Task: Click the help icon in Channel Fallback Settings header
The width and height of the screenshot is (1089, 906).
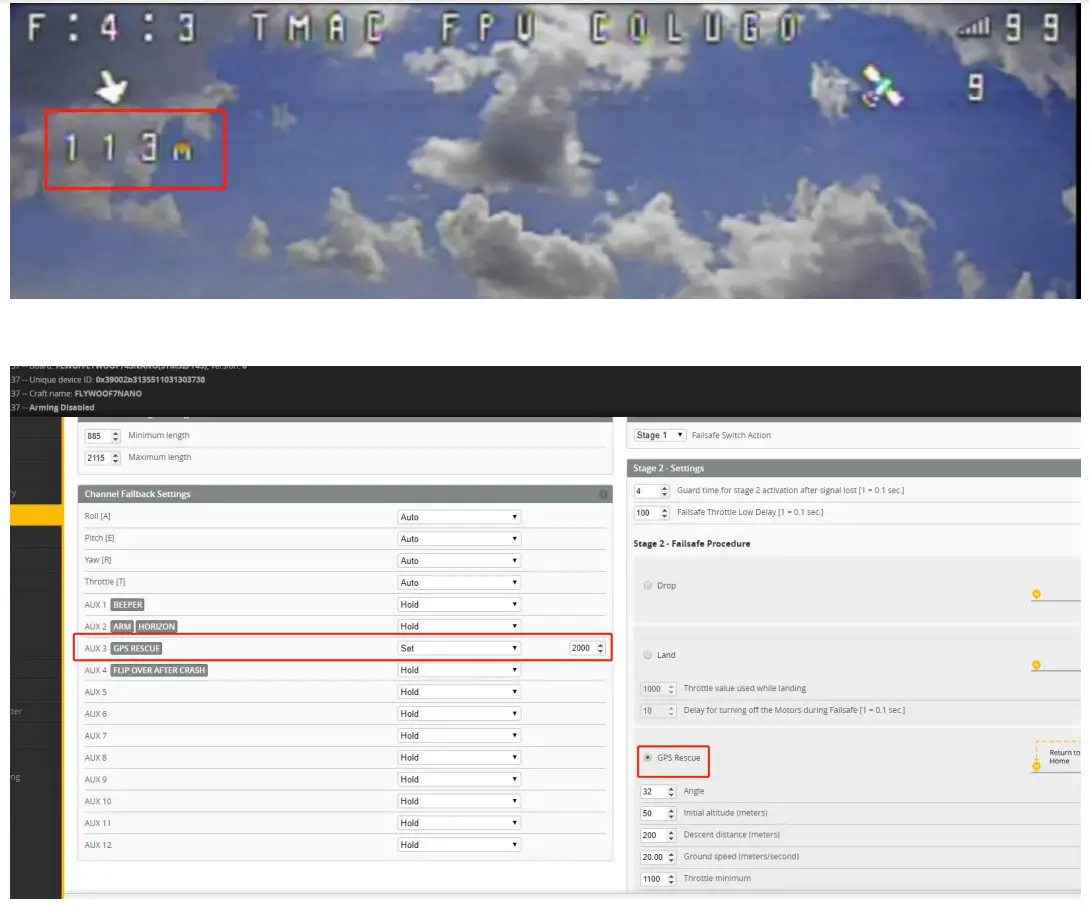Action: pyautogui.click(x=603, y=494)
